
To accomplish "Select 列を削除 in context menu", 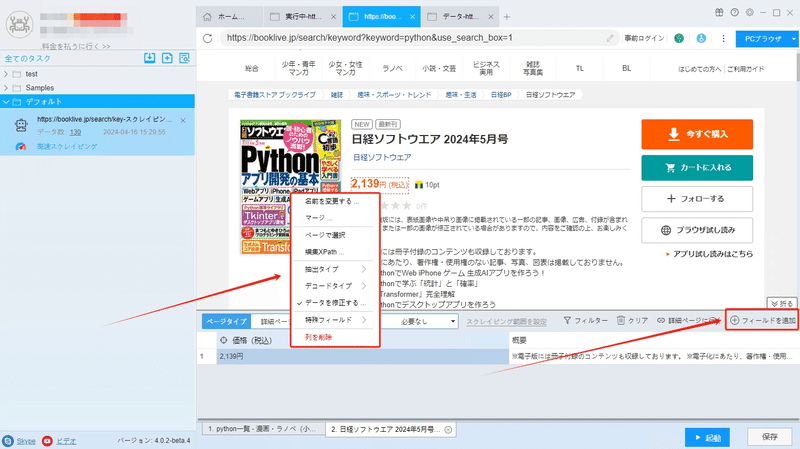I will 334,337.
